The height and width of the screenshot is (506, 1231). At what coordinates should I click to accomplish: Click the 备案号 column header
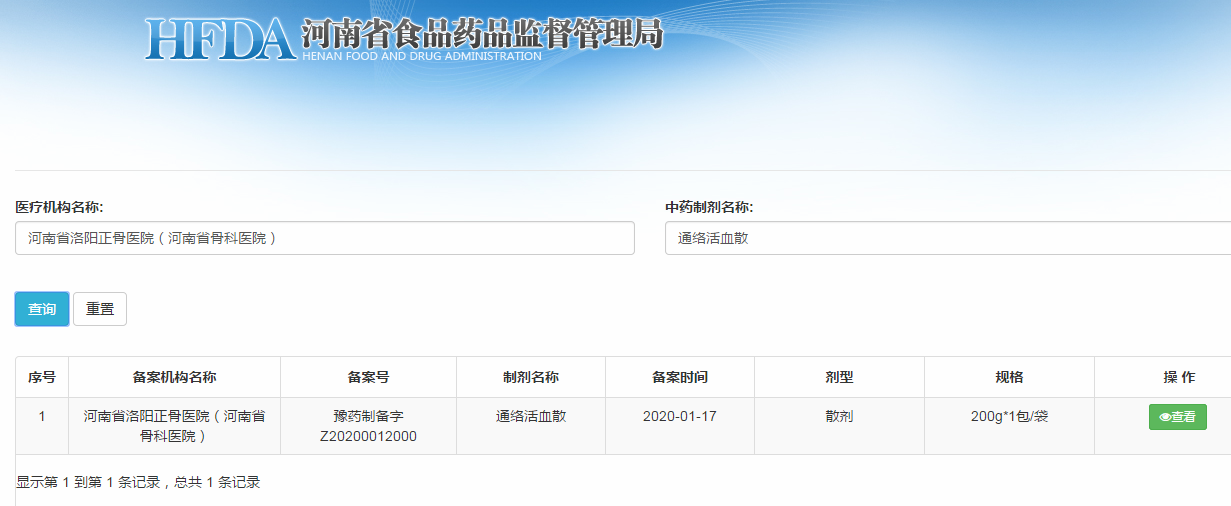(368, 377)
